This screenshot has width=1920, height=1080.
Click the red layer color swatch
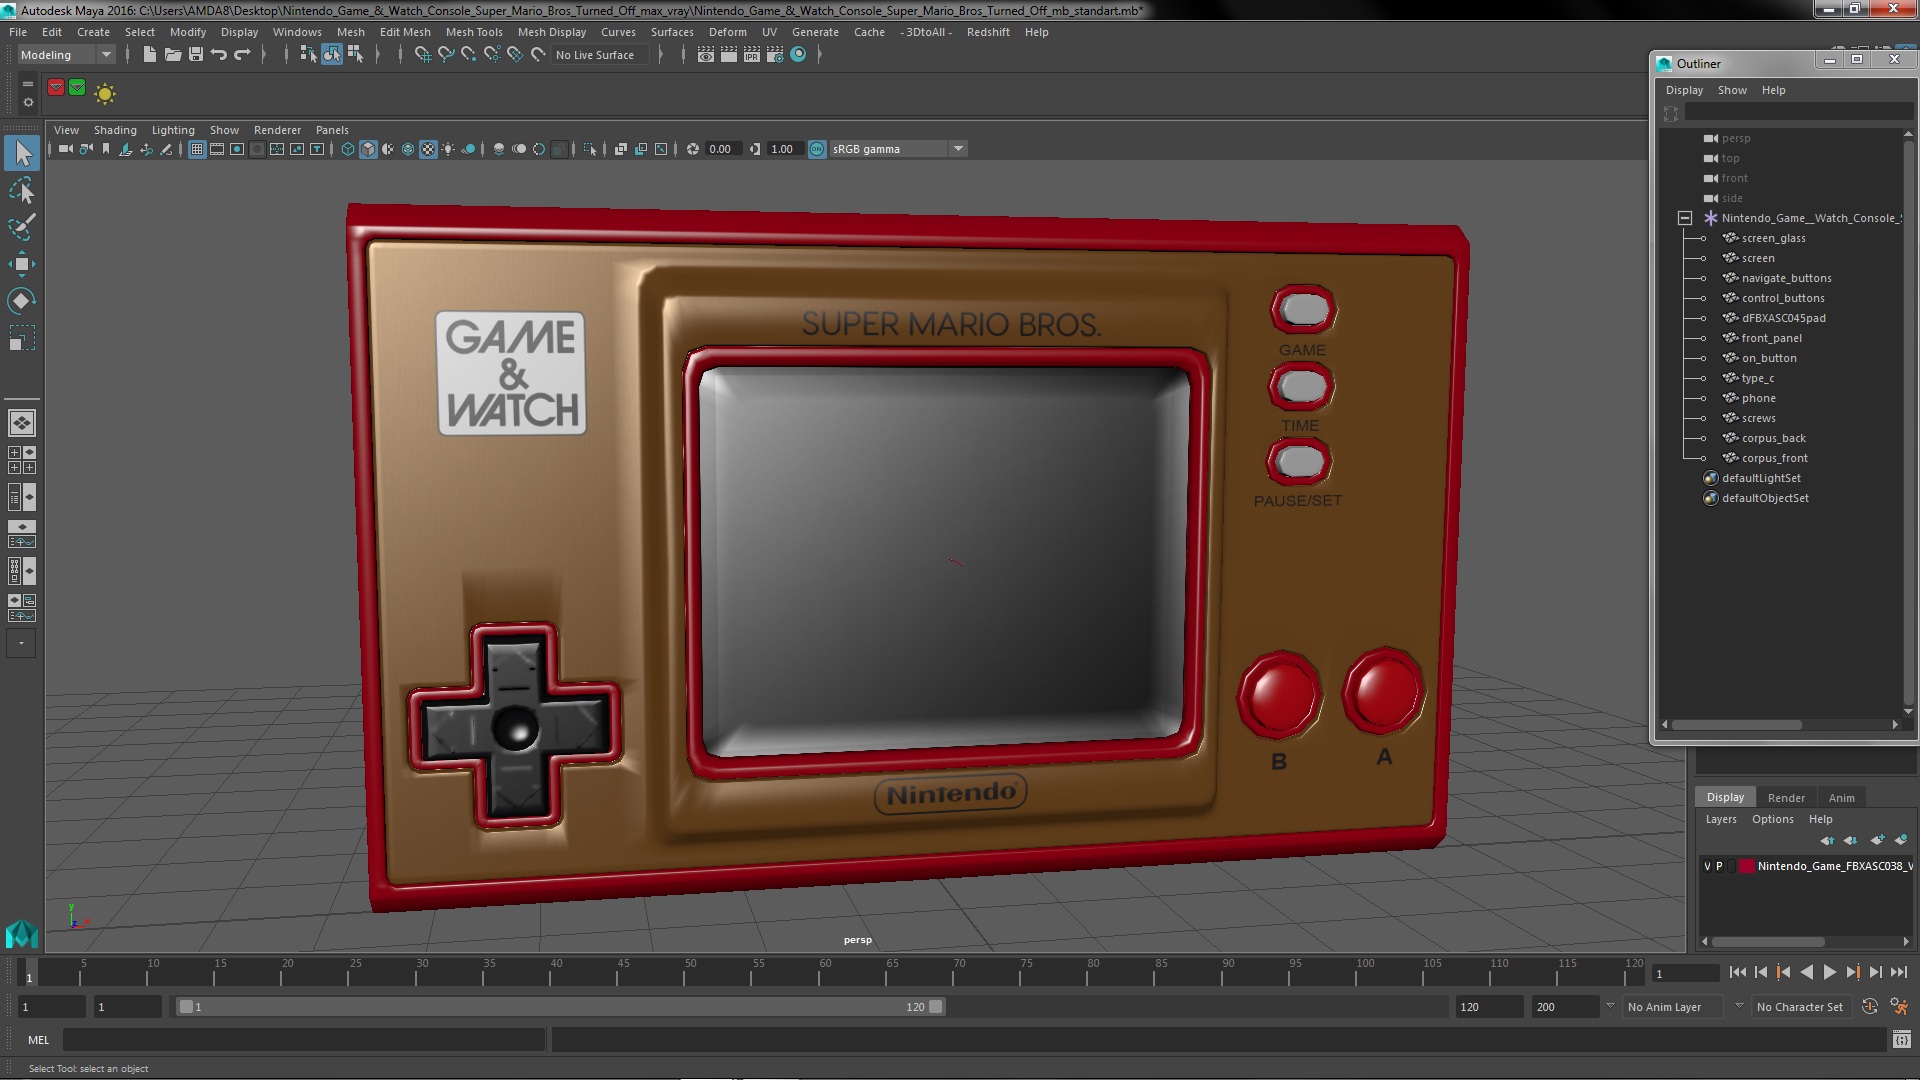1746,866
